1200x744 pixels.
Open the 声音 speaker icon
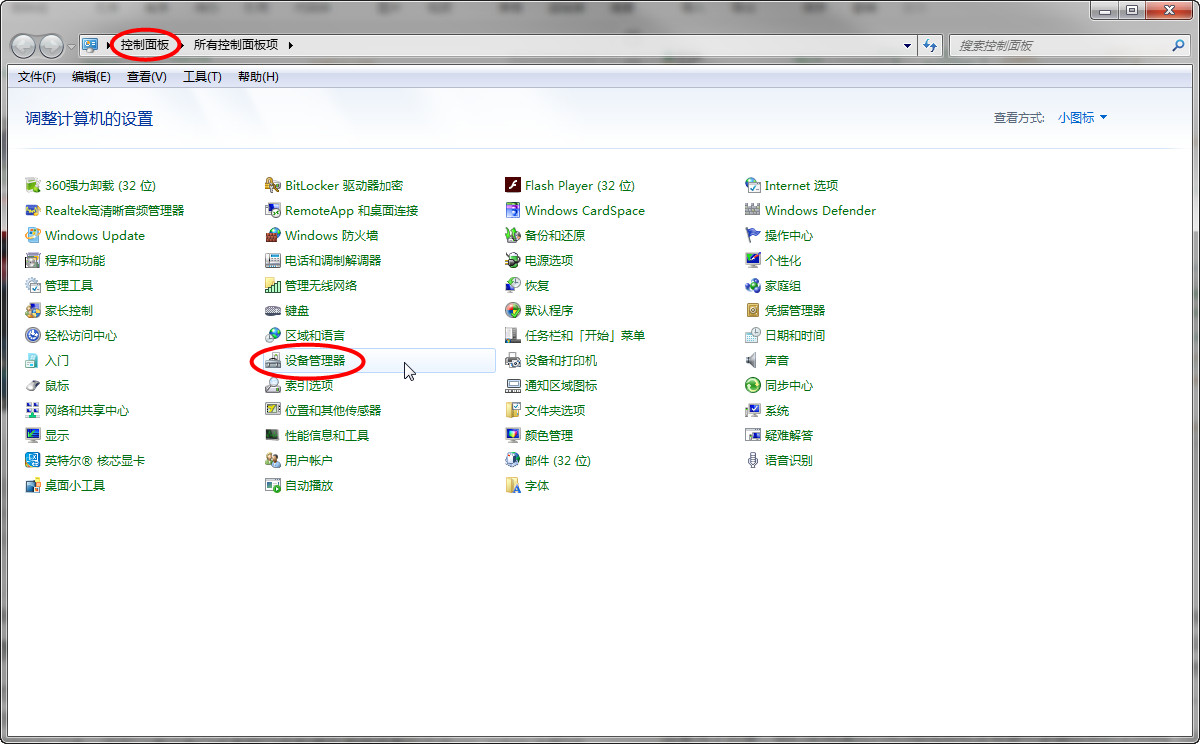coord(753,360)
